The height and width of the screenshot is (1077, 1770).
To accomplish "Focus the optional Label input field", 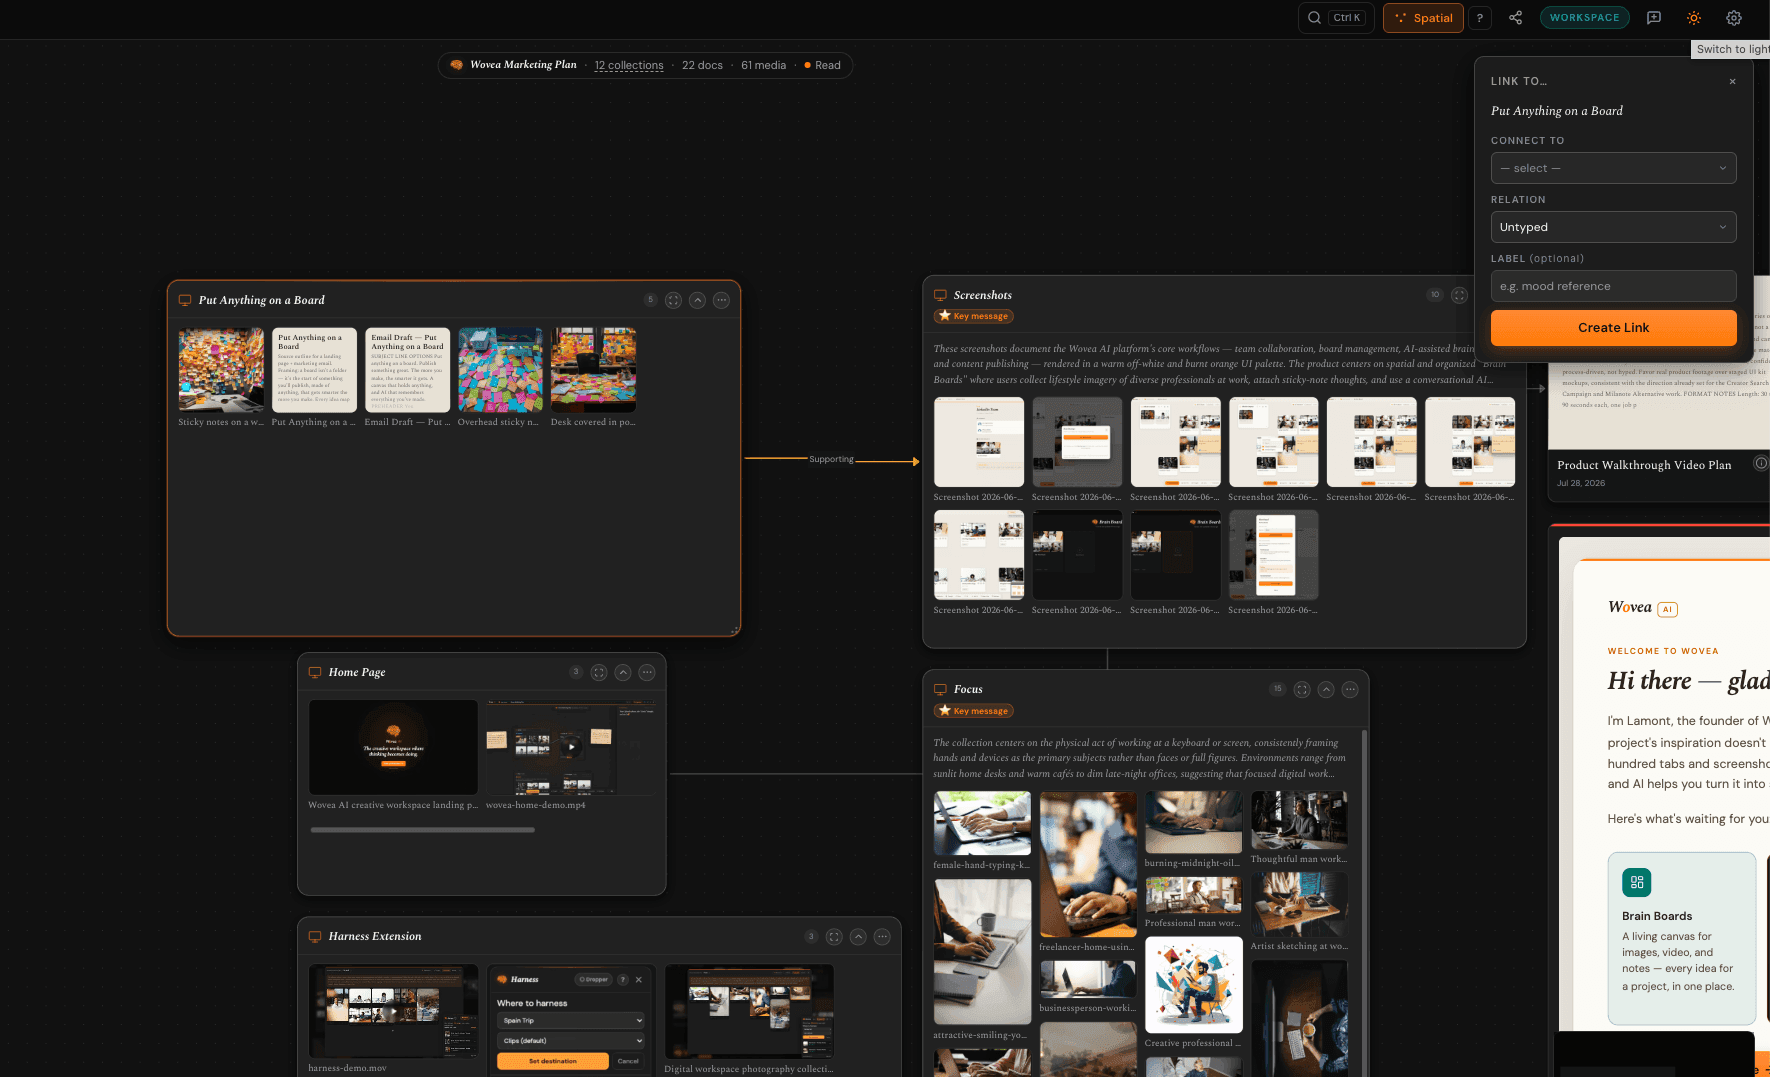I will 1613,286.
